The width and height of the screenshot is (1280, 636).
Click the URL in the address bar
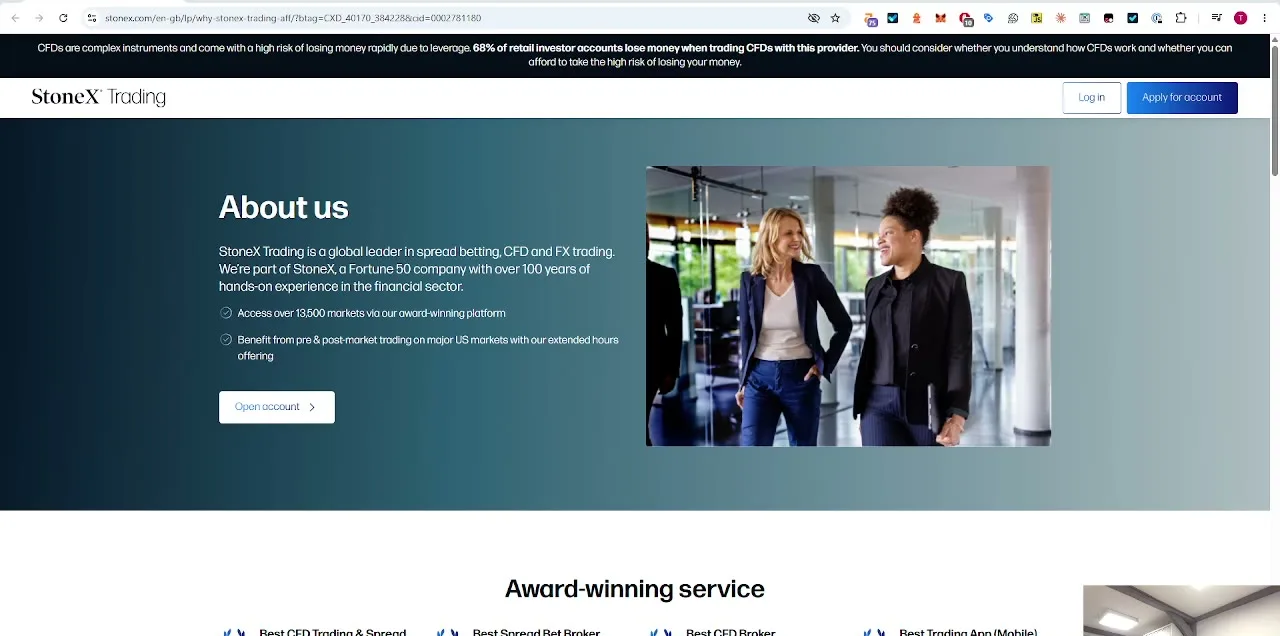(293, 18)
